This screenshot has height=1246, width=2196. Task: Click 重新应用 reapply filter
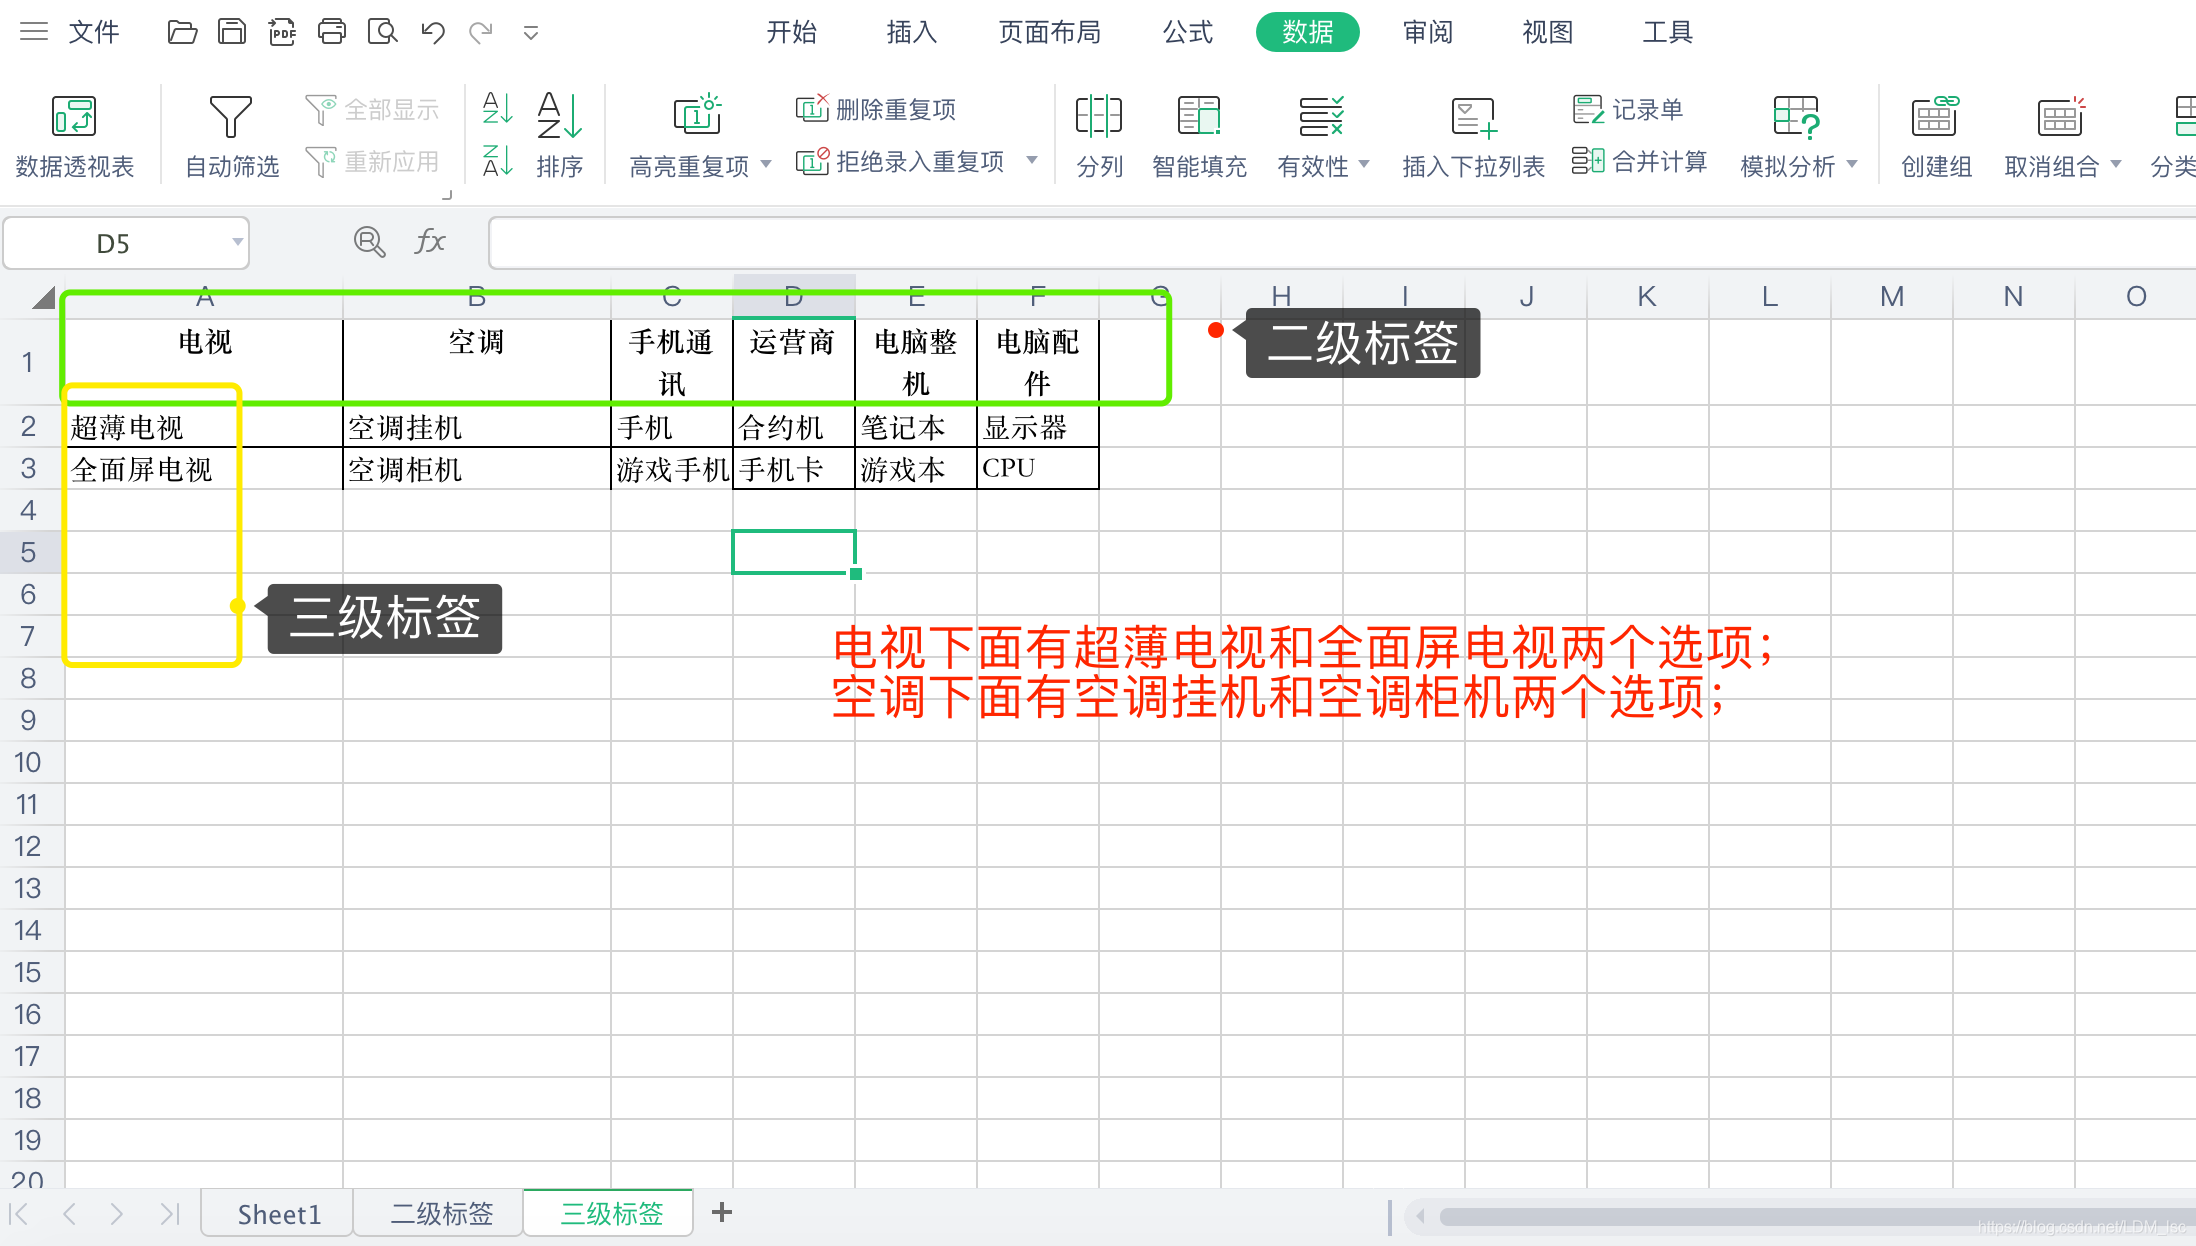[373, 161]
